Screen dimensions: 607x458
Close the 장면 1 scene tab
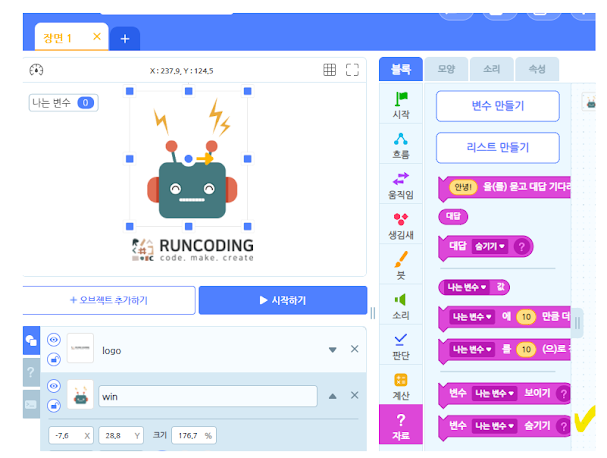tap(97, 37)
